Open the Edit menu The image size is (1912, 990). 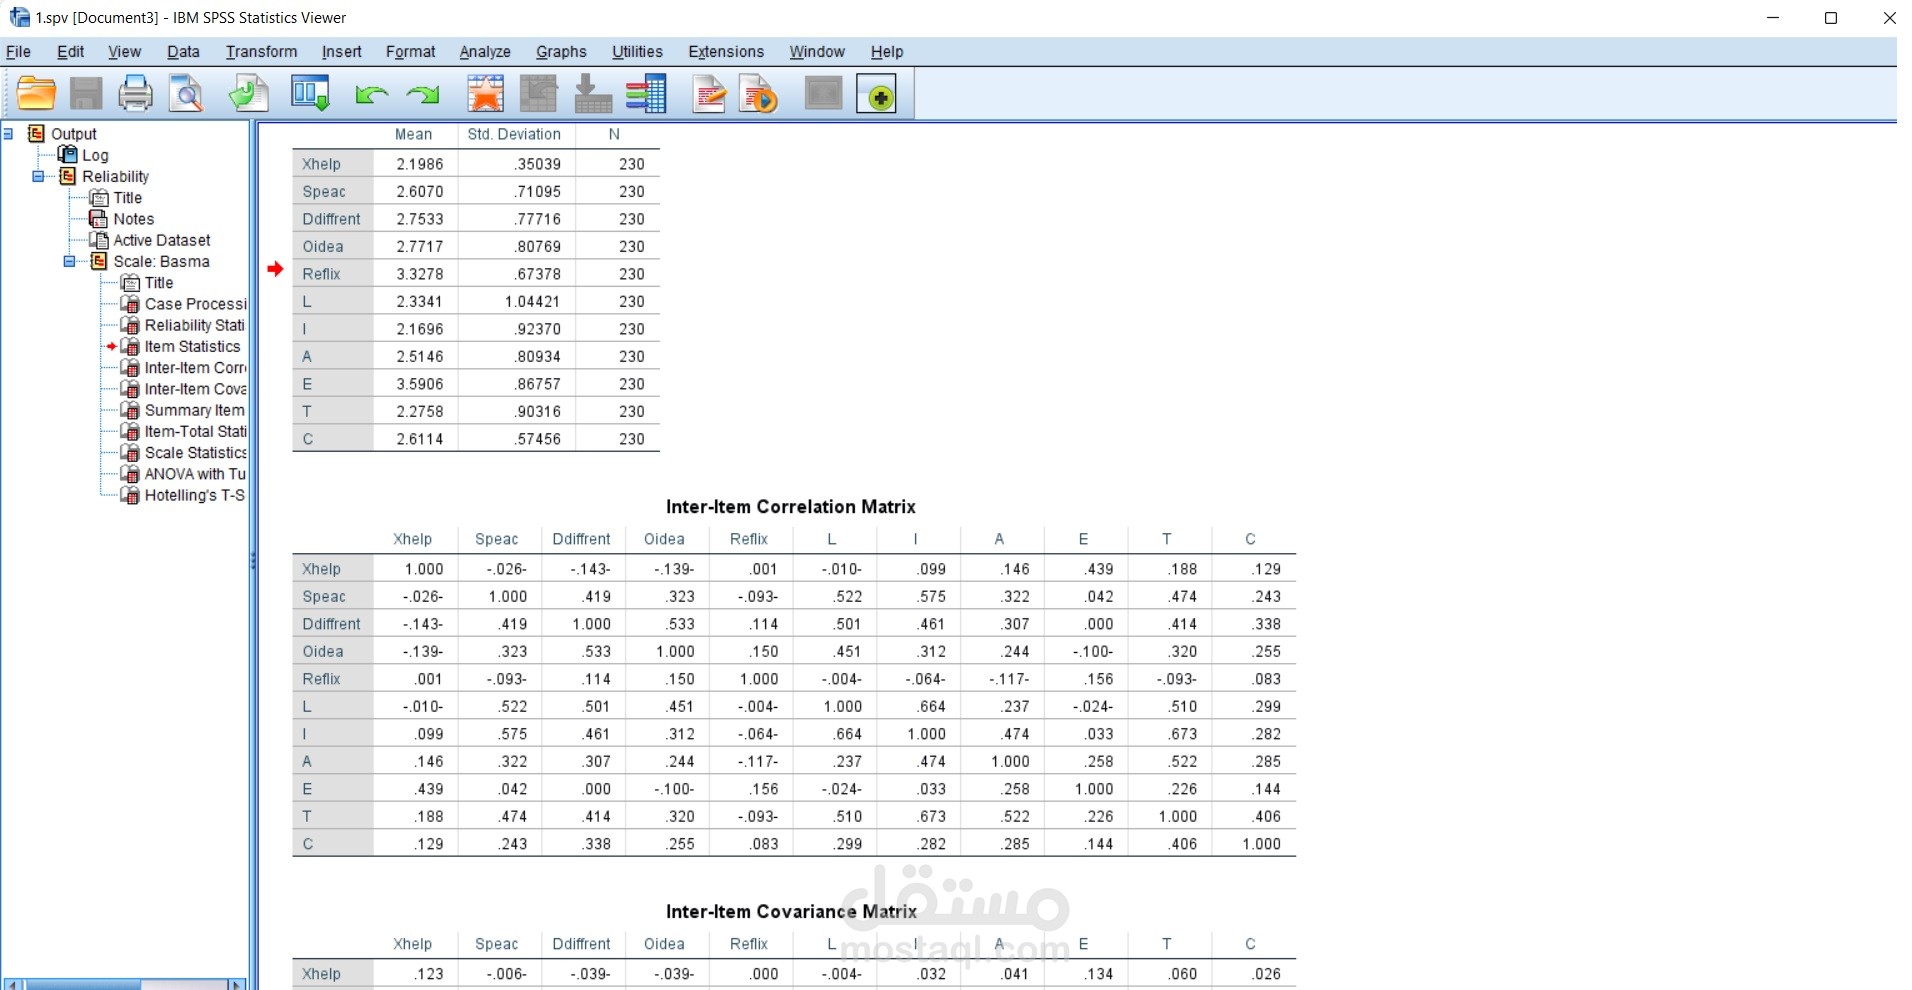click(x=70, y=52)
